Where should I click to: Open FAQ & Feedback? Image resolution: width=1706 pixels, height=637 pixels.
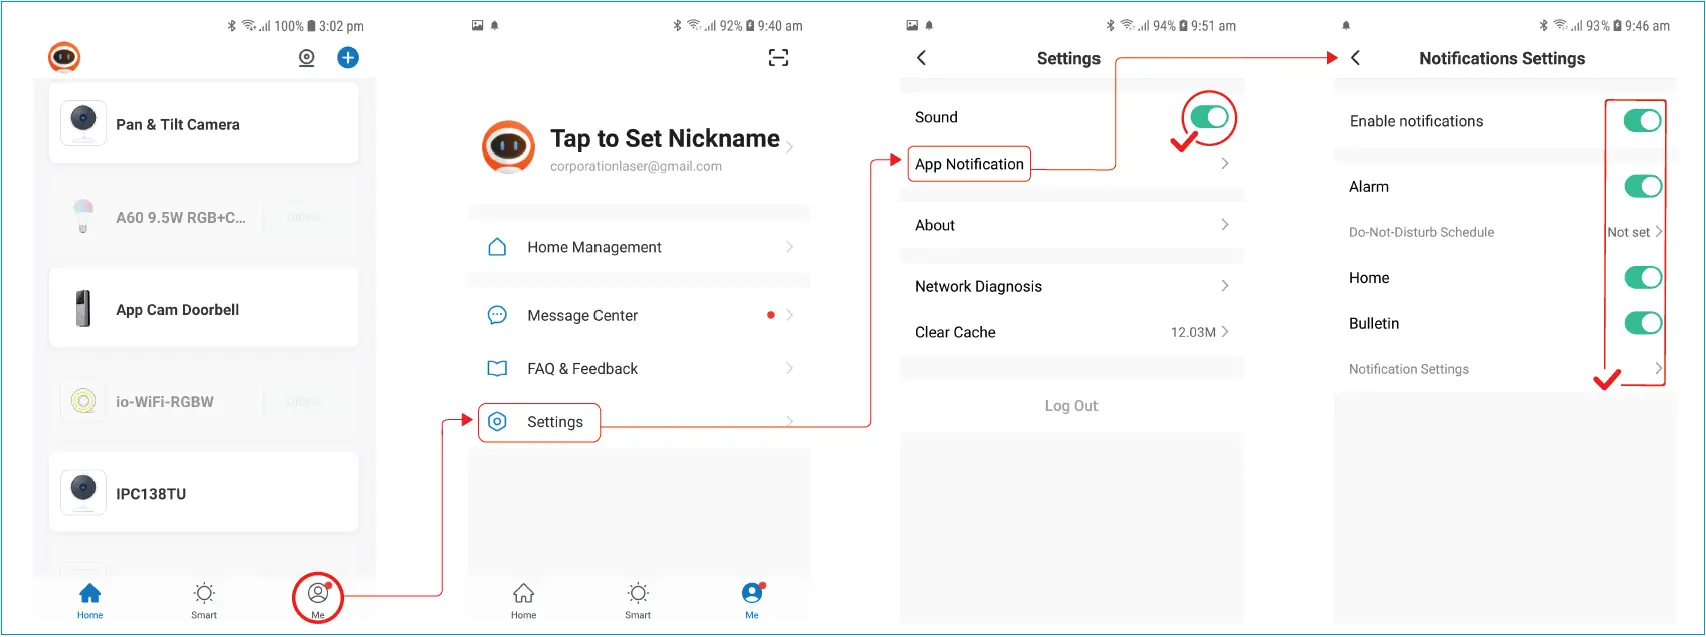[639, 369]
